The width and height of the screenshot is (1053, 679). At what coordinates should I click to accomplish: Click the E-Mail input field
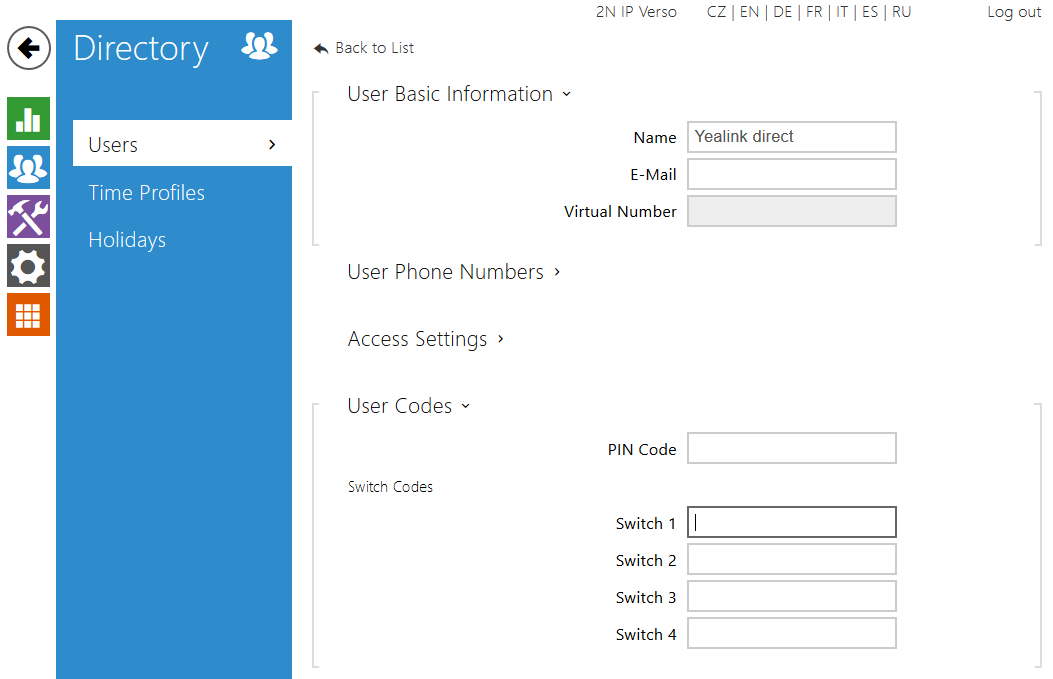pos(791,174)
